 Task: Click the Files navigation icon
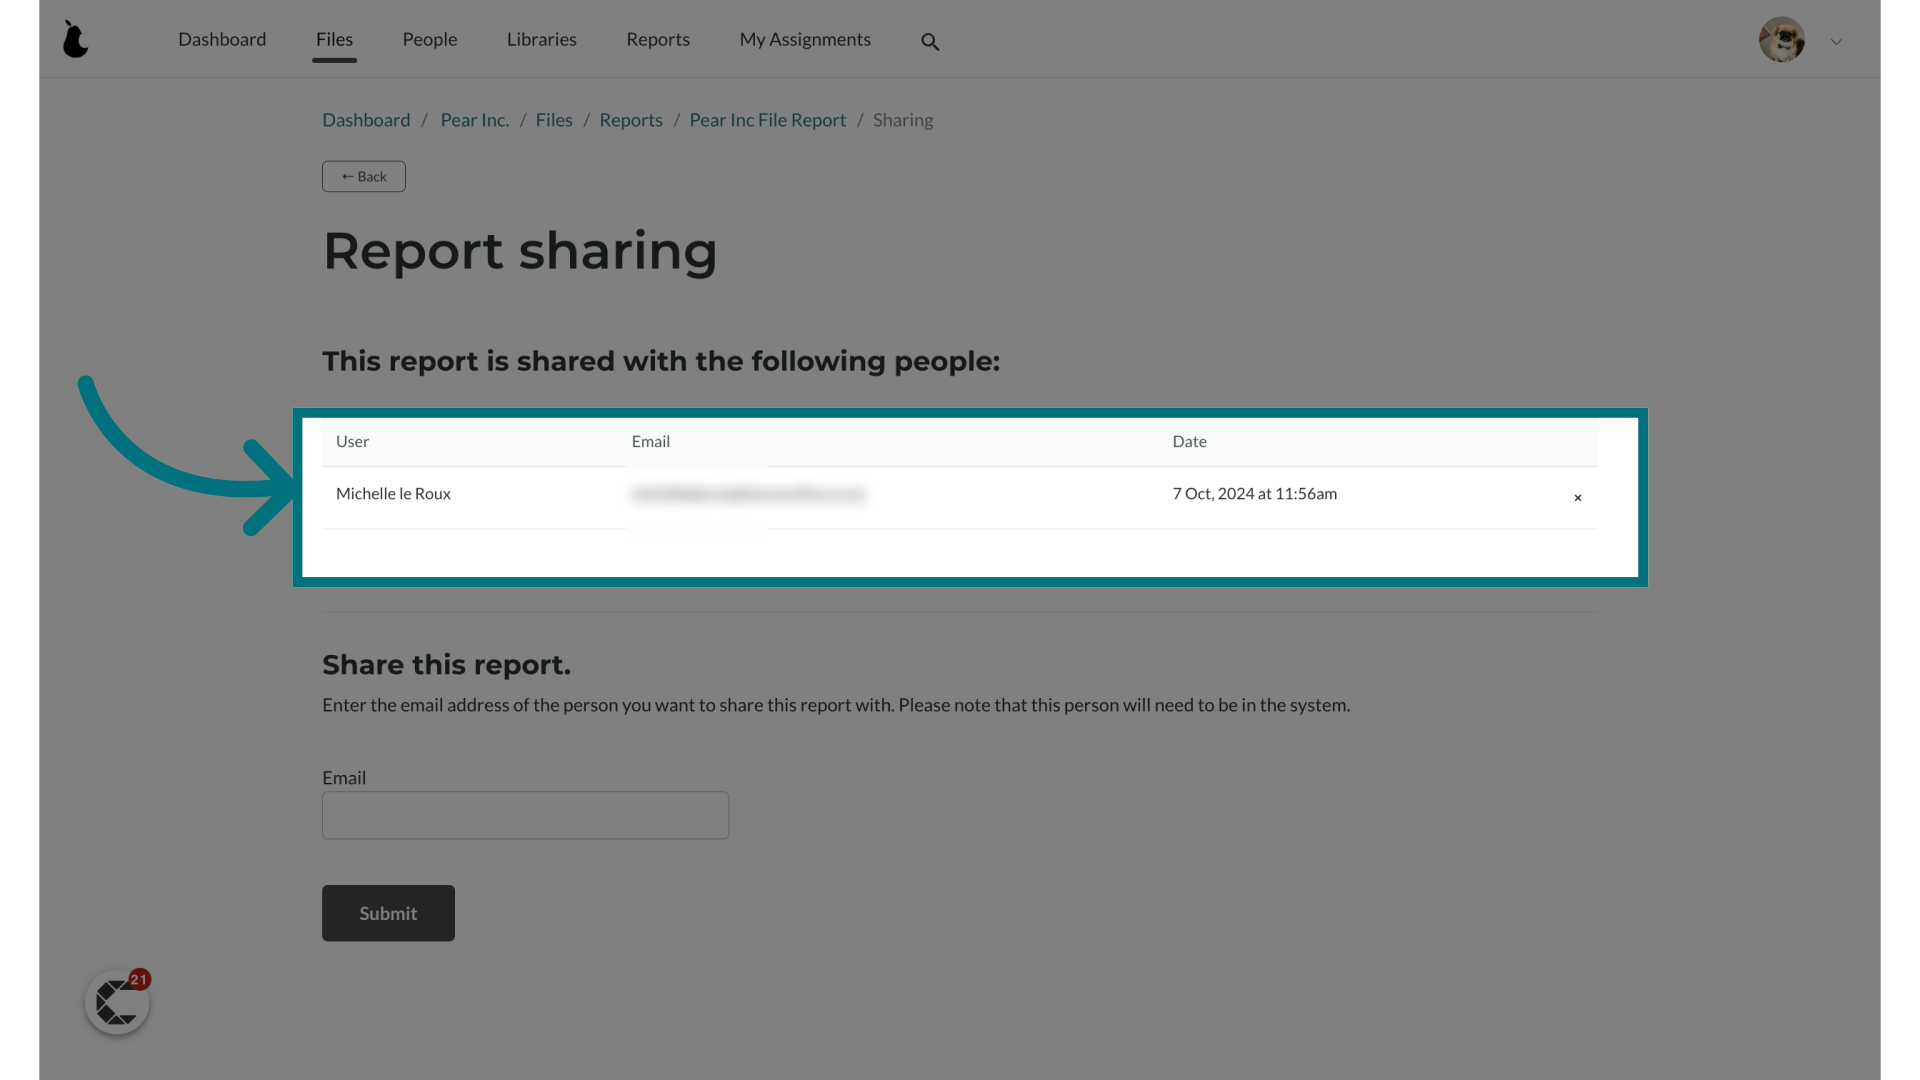[x=334, y=38]
